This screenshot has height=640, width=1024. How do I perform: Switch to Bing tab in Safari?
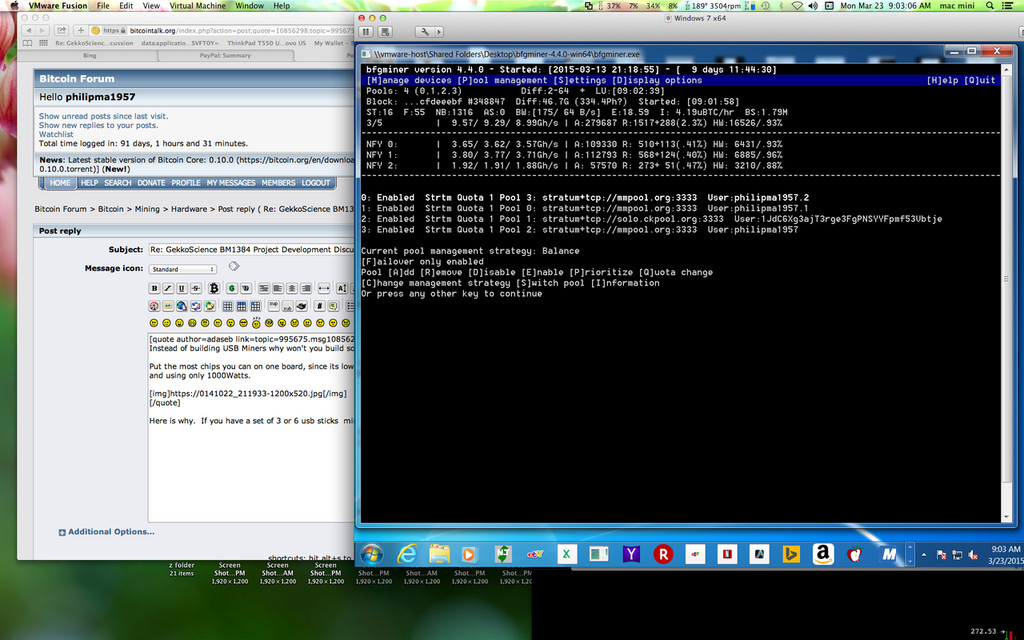(x=90, y=56)
